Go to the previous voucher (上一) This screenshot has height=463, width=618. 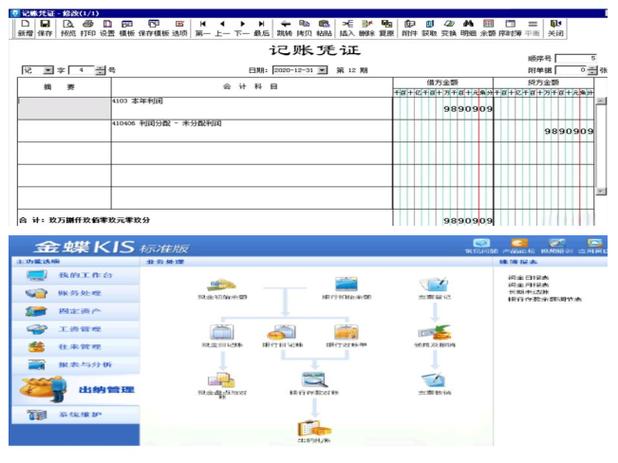click(x=222, y=28)
